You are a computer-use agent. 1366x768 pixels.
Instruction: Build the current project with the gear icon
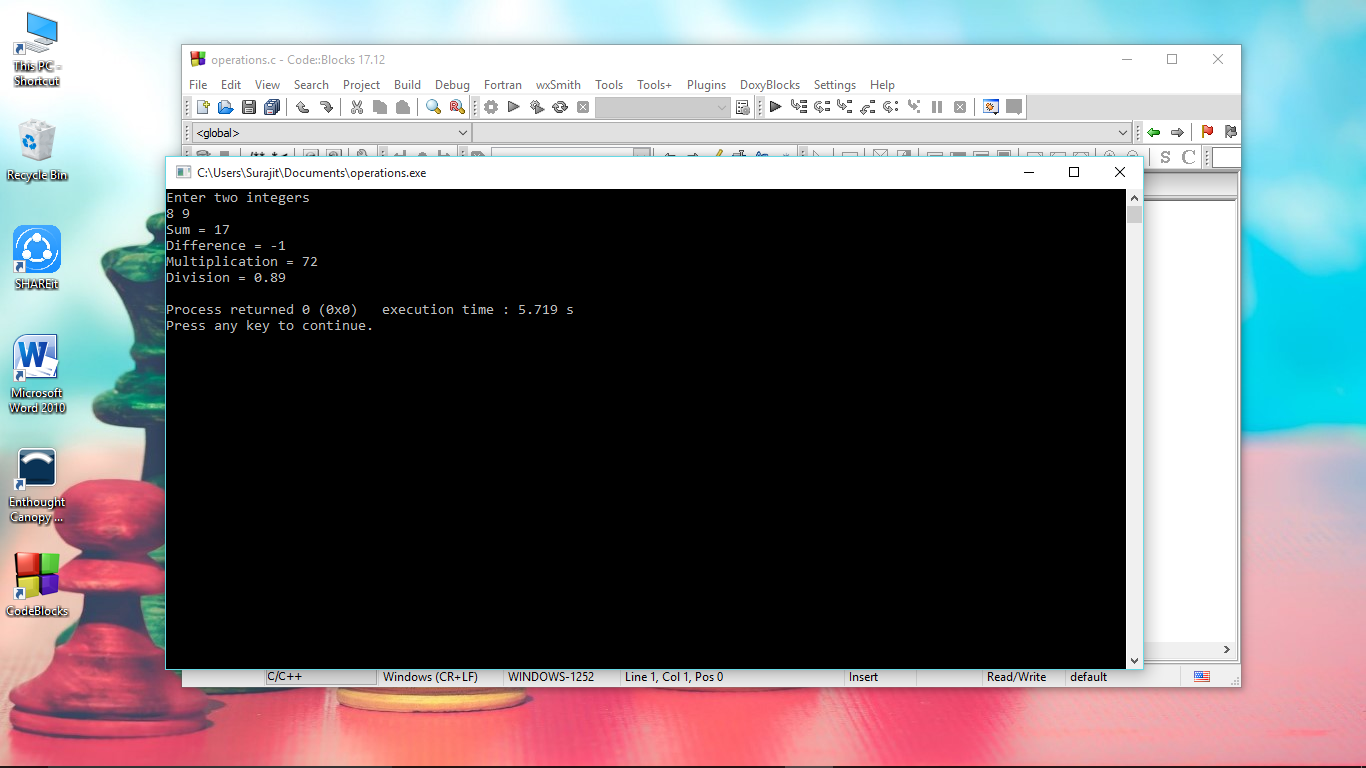pyautogui.click(x=489, y=106)
